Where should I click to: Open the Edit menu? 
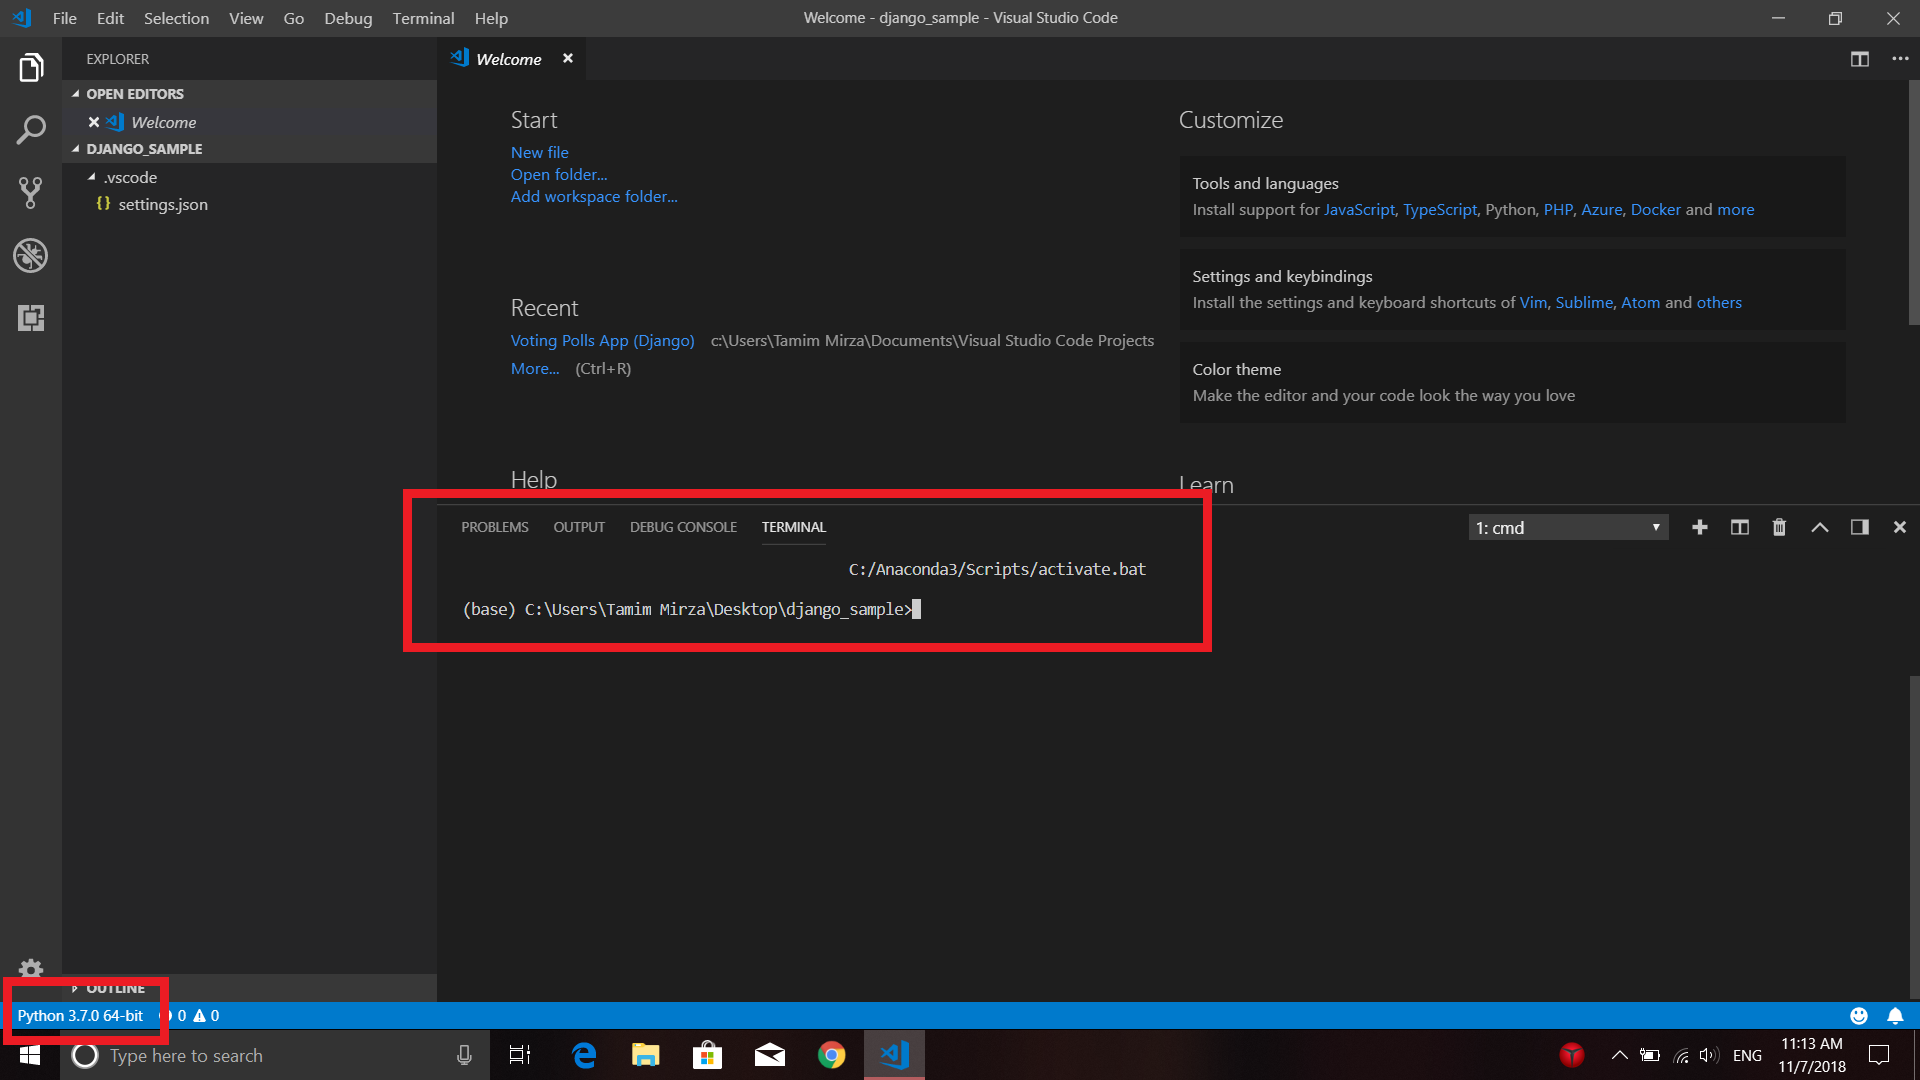tap(110, 18)
